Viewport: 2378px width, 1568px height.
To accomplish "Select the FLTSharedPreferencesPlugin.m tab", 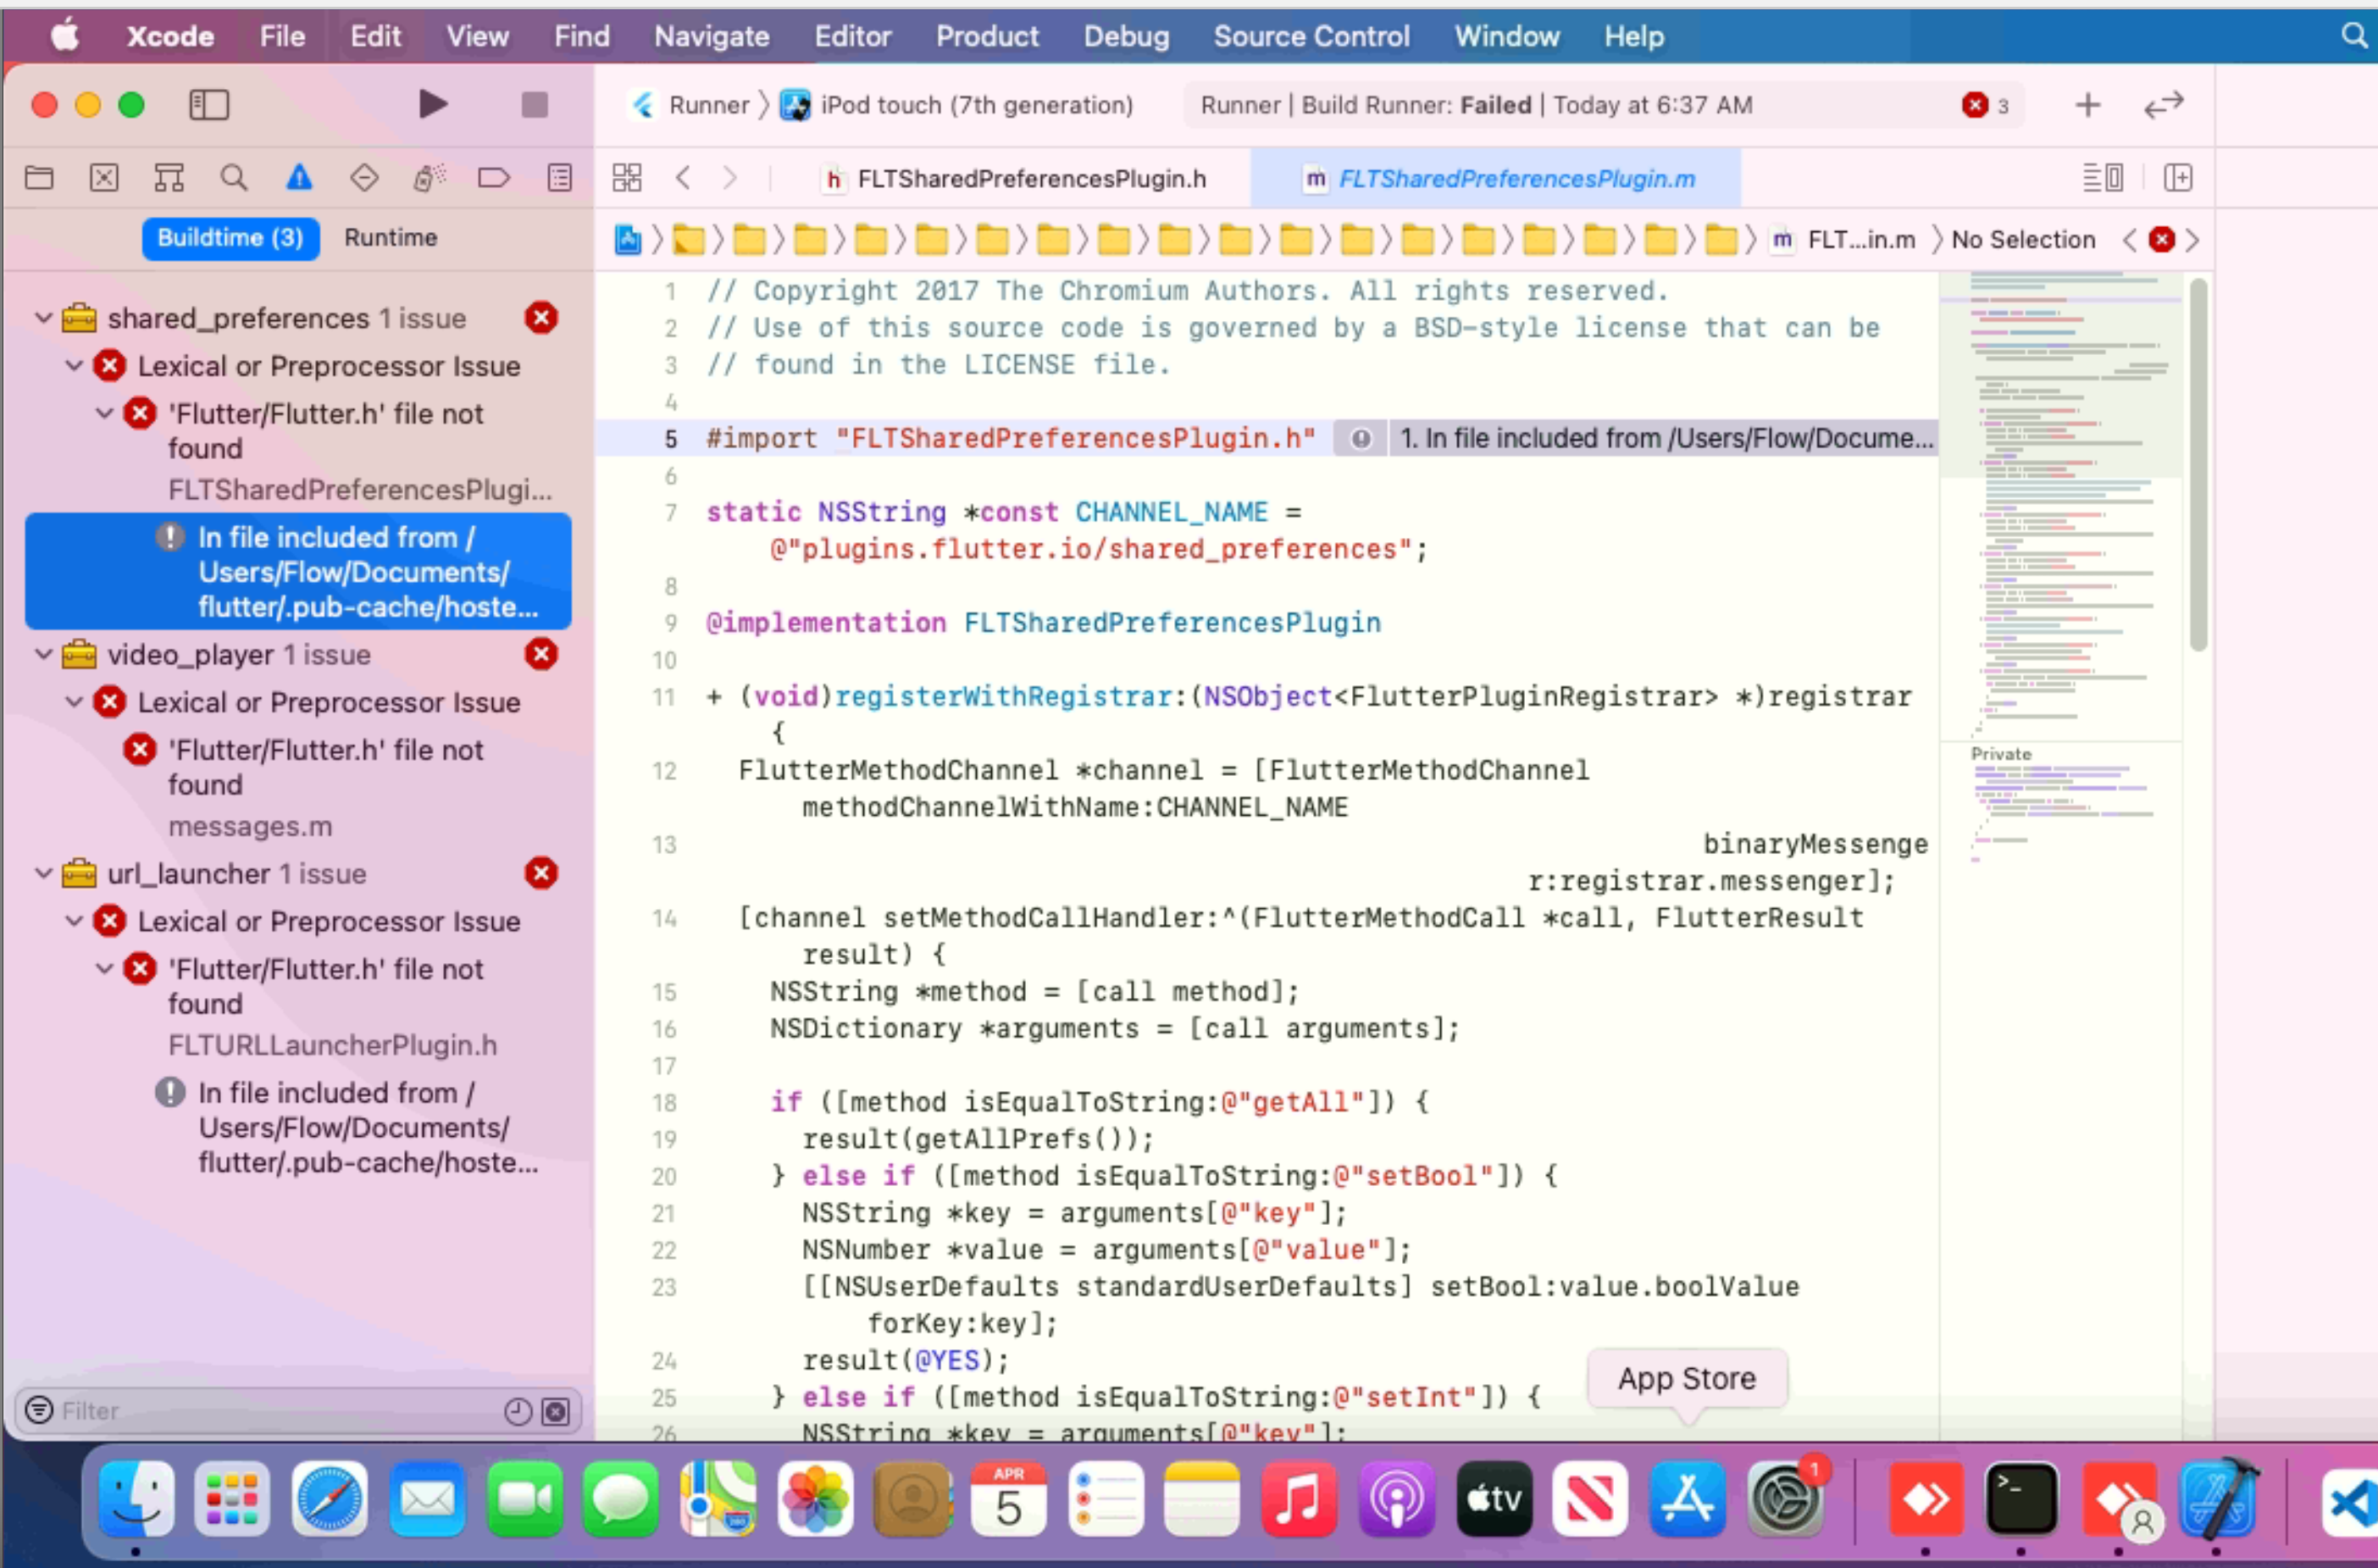I will pyautogui.click(x=1497, y=179).
